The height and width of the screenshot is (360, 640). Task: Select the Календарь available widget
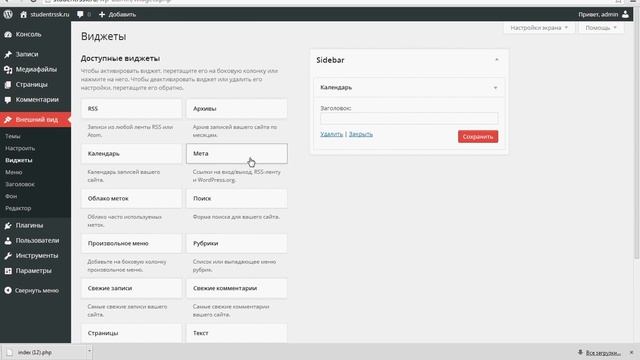pyautogui.click(x=131, y=154)
